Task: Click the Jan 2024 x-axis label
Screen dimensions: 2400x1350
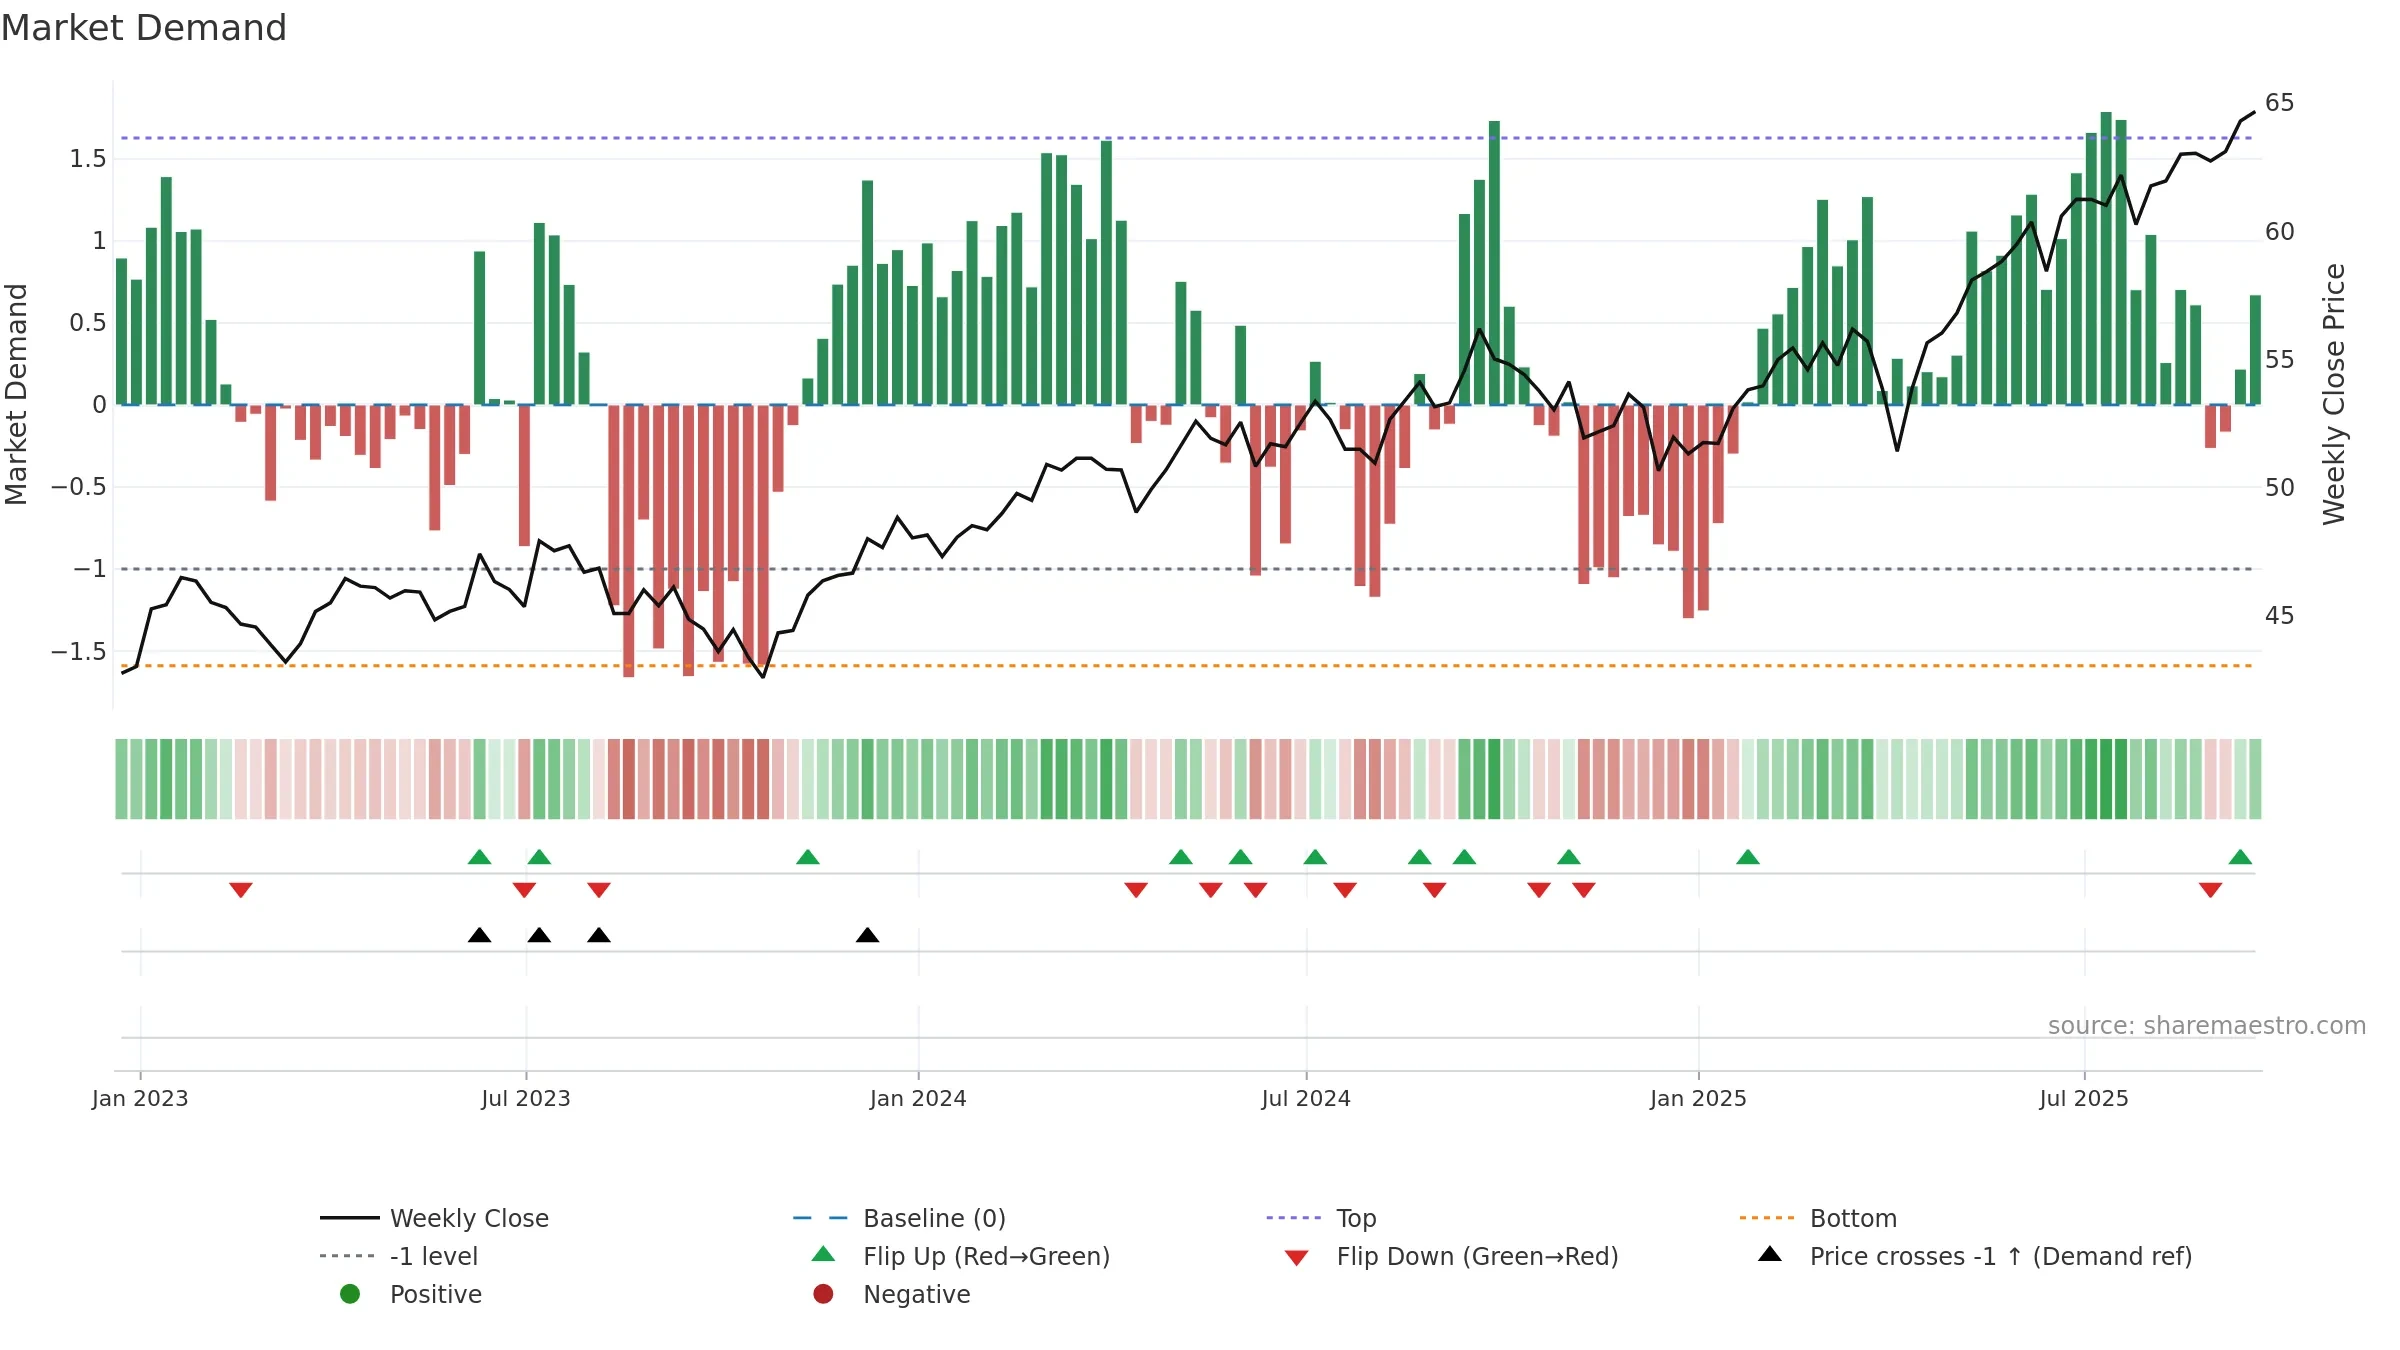Action: tap(918, 1098)
